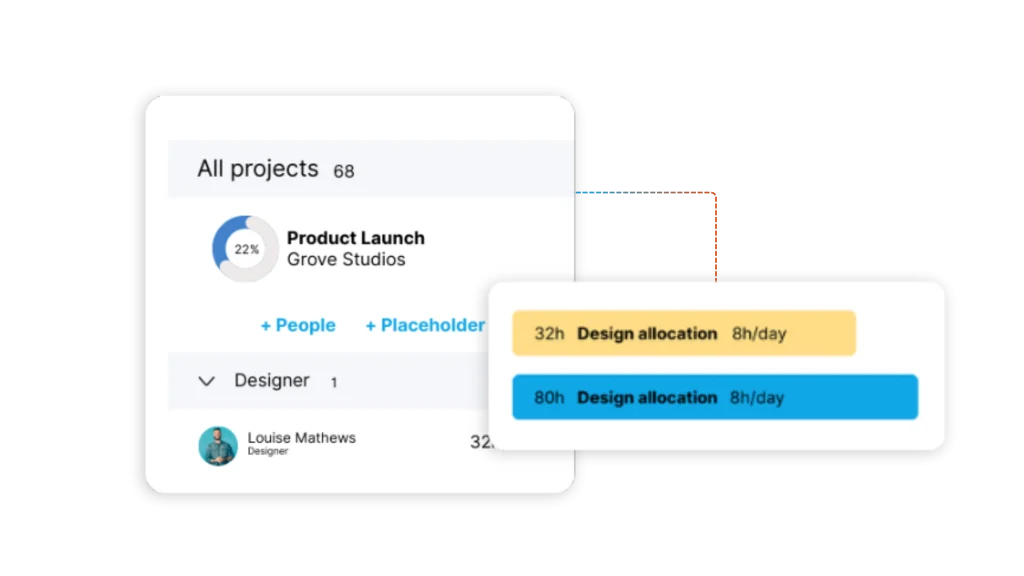Click the All projects header
The image size is (1024, 576).
coord(258,169)
